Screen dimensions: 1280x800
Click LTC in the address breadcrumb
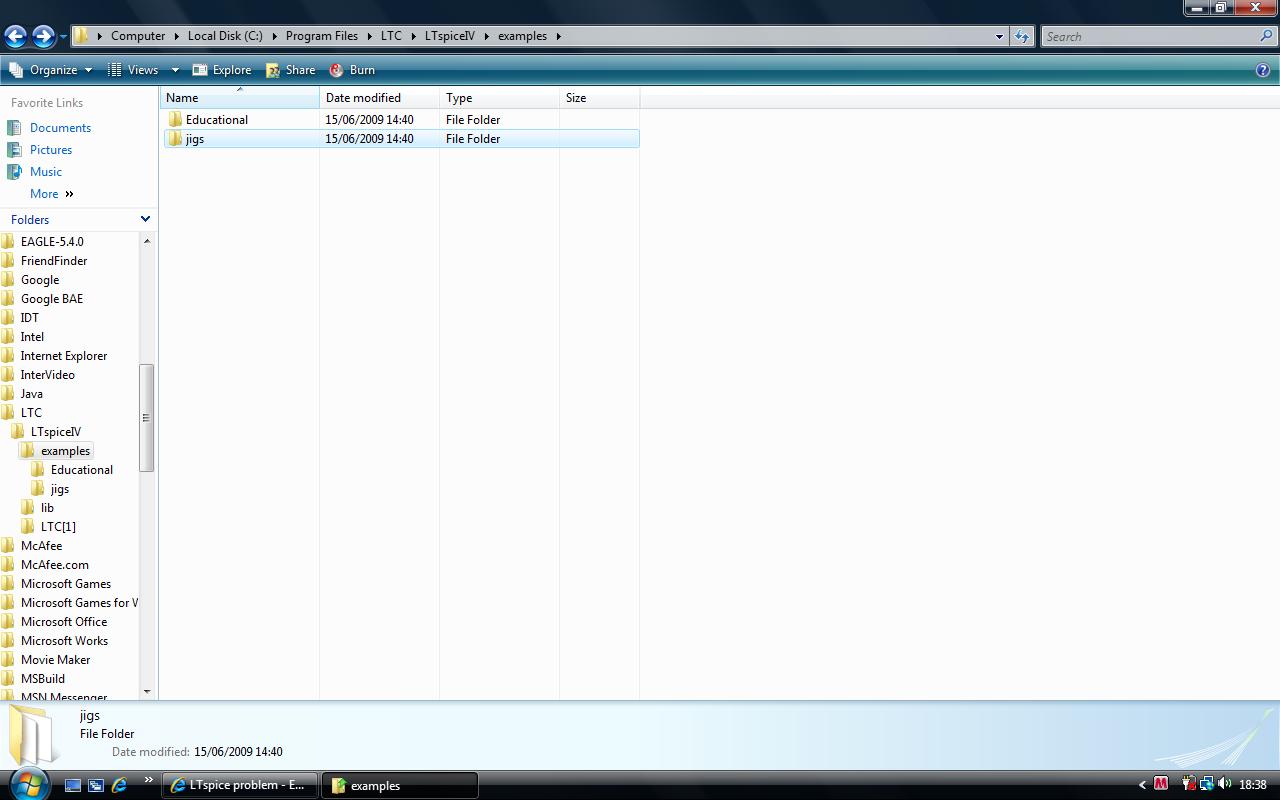pos(391,36)
